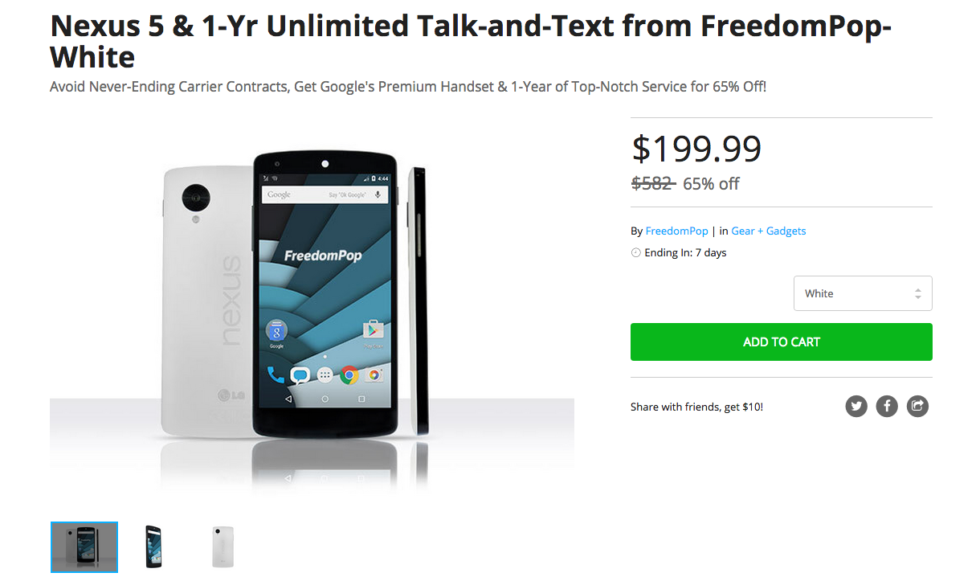Screen dimensions: 980x581
Task: Select the first thumbnail showing both phones
Action: pyautogui.click(x=84, y=547)
